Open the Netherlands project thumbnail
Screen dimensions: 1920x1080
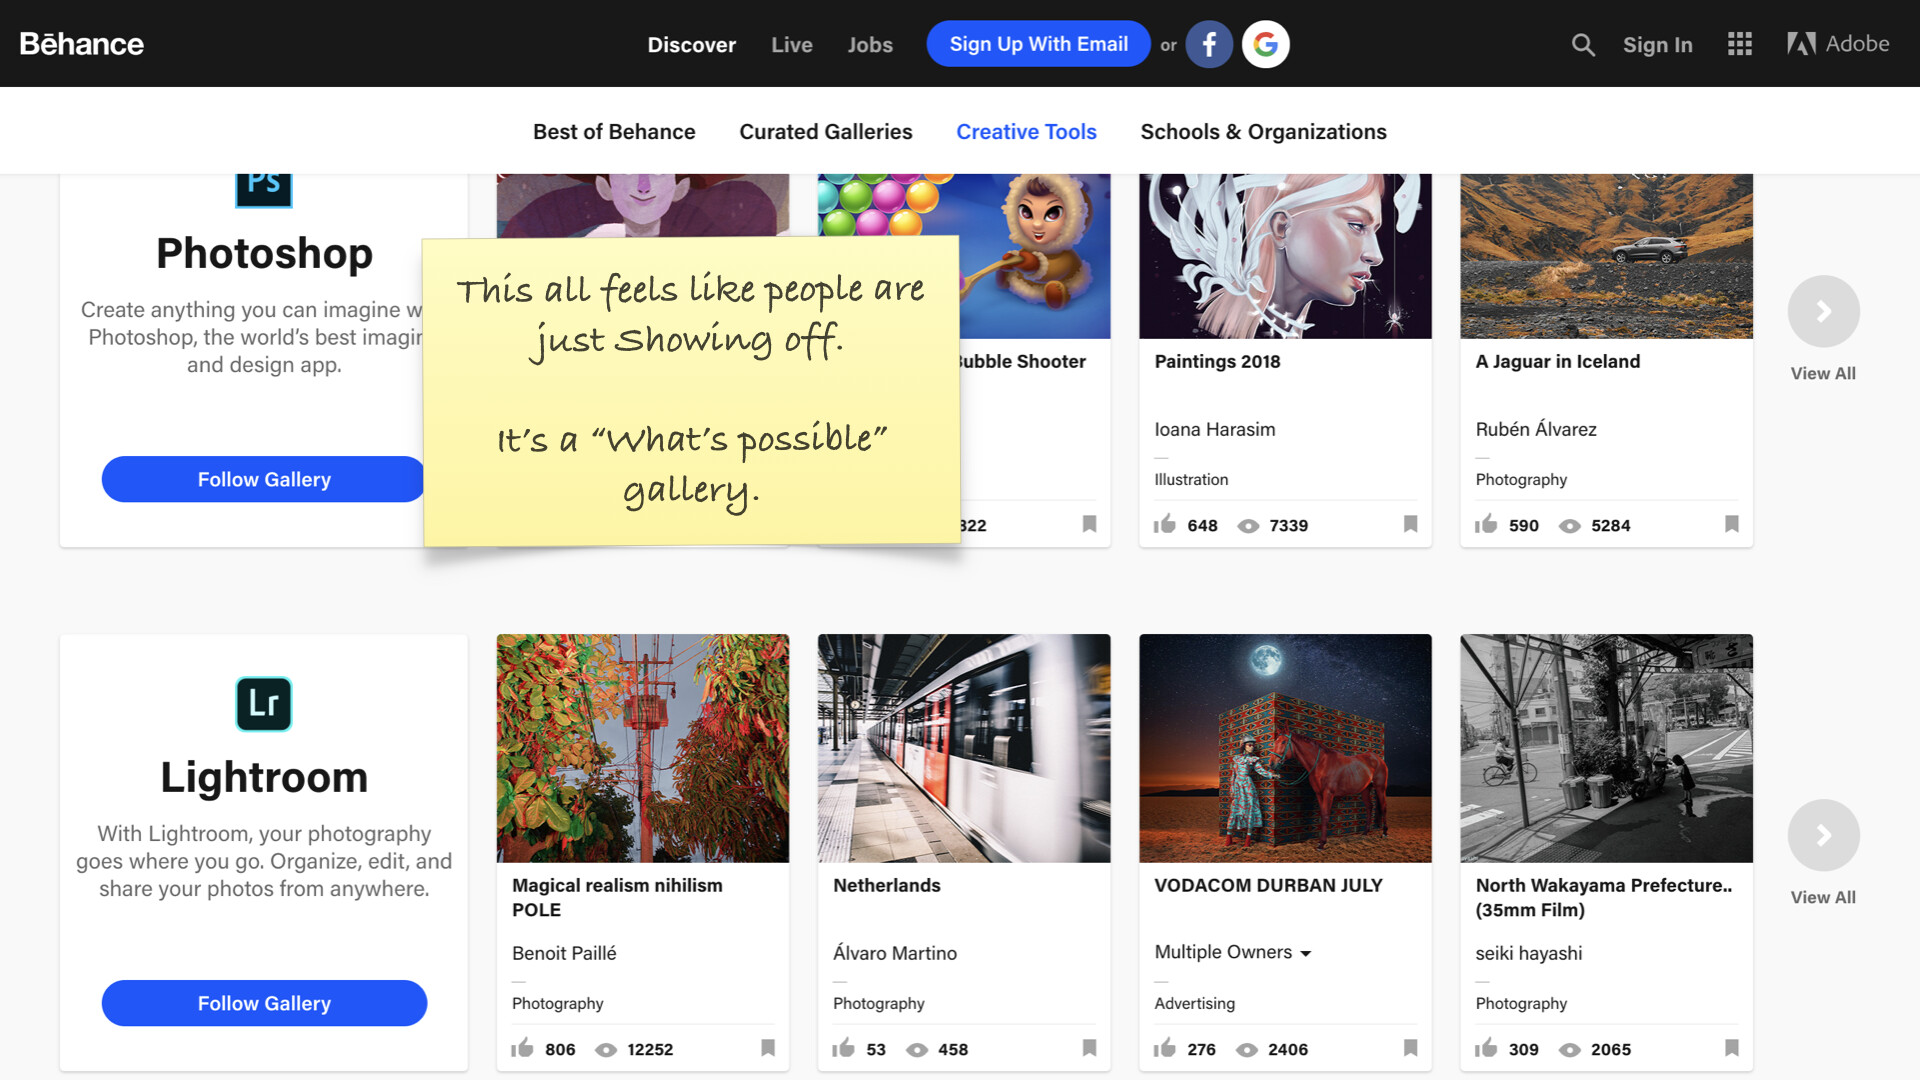click(x=963, y=748)
